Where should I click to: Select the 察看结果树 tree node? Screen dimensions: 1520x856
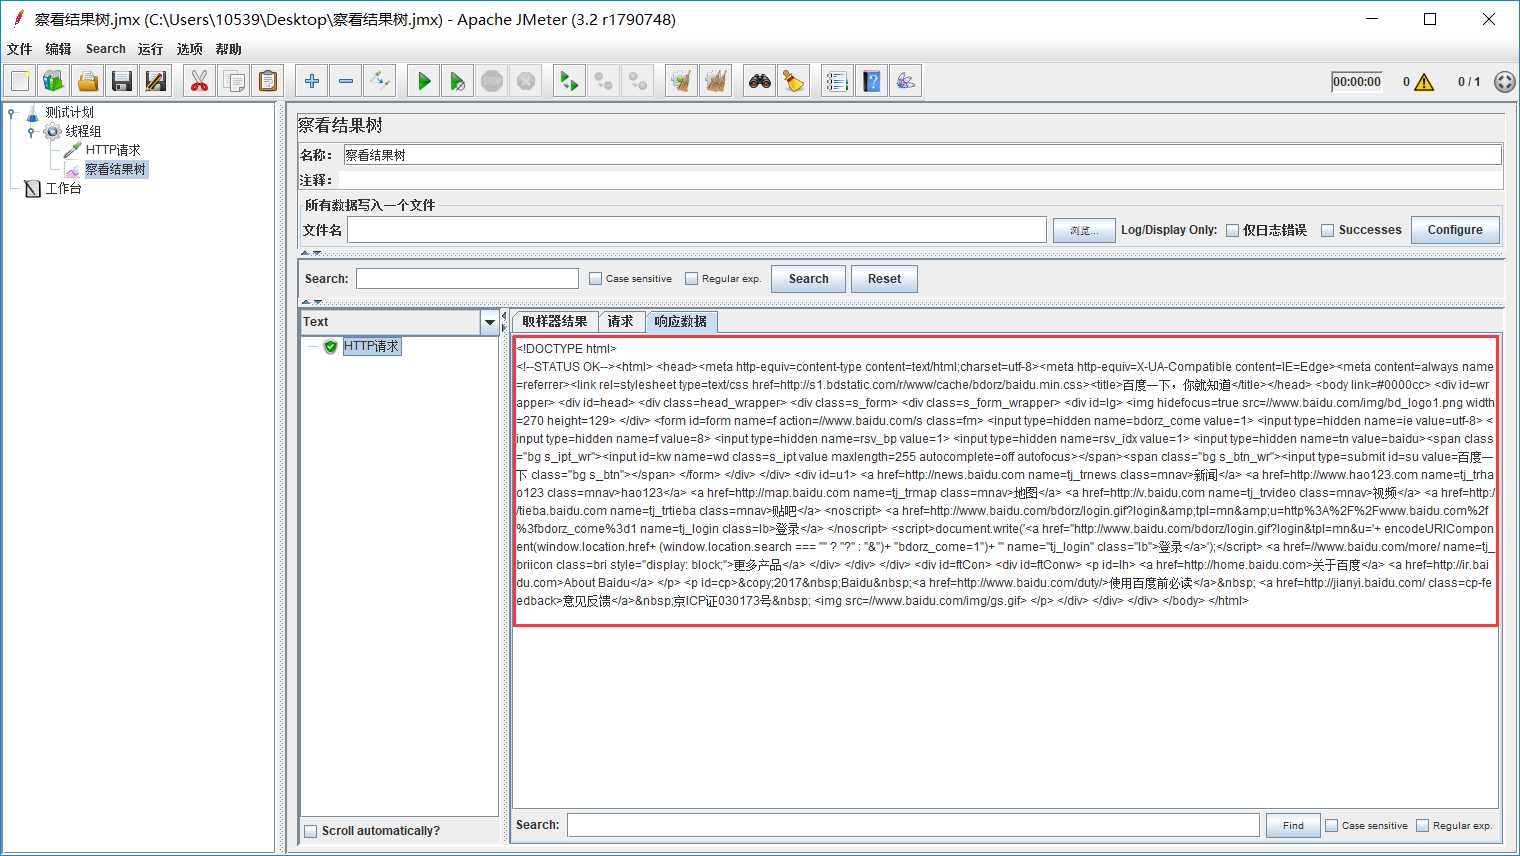[x=116, y=169]
